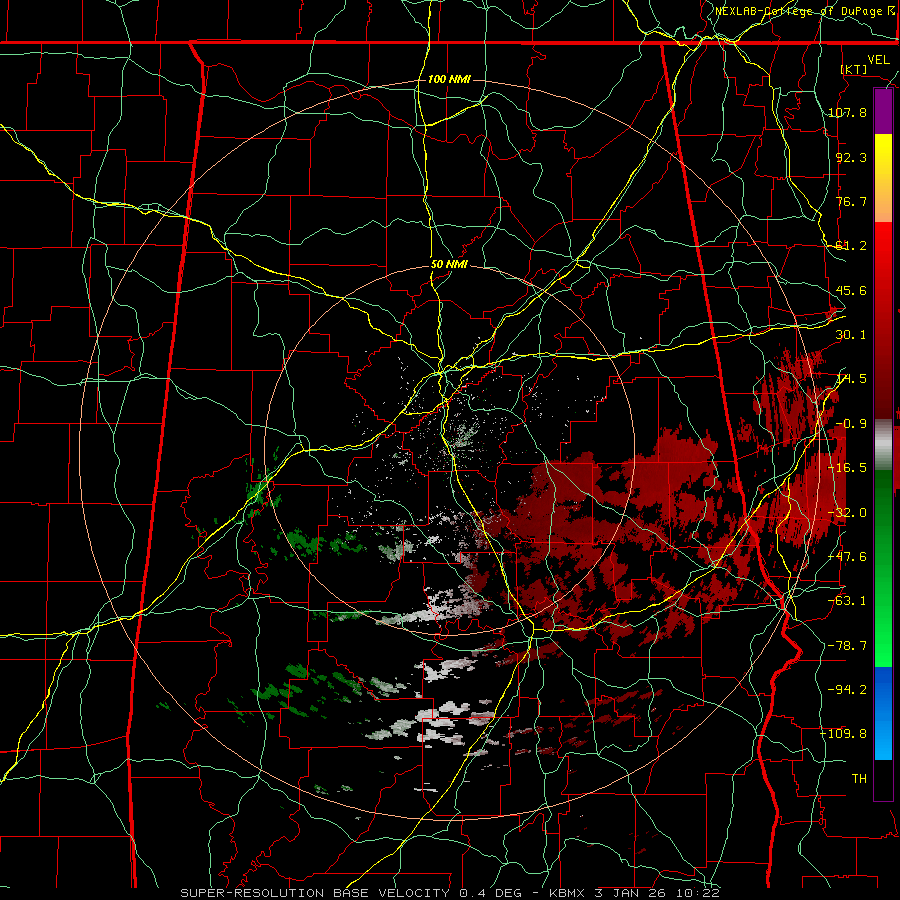Screen dimensions: 900x900
Task: Click the blue segment of the velocity color bar
Action: point(883,713)
